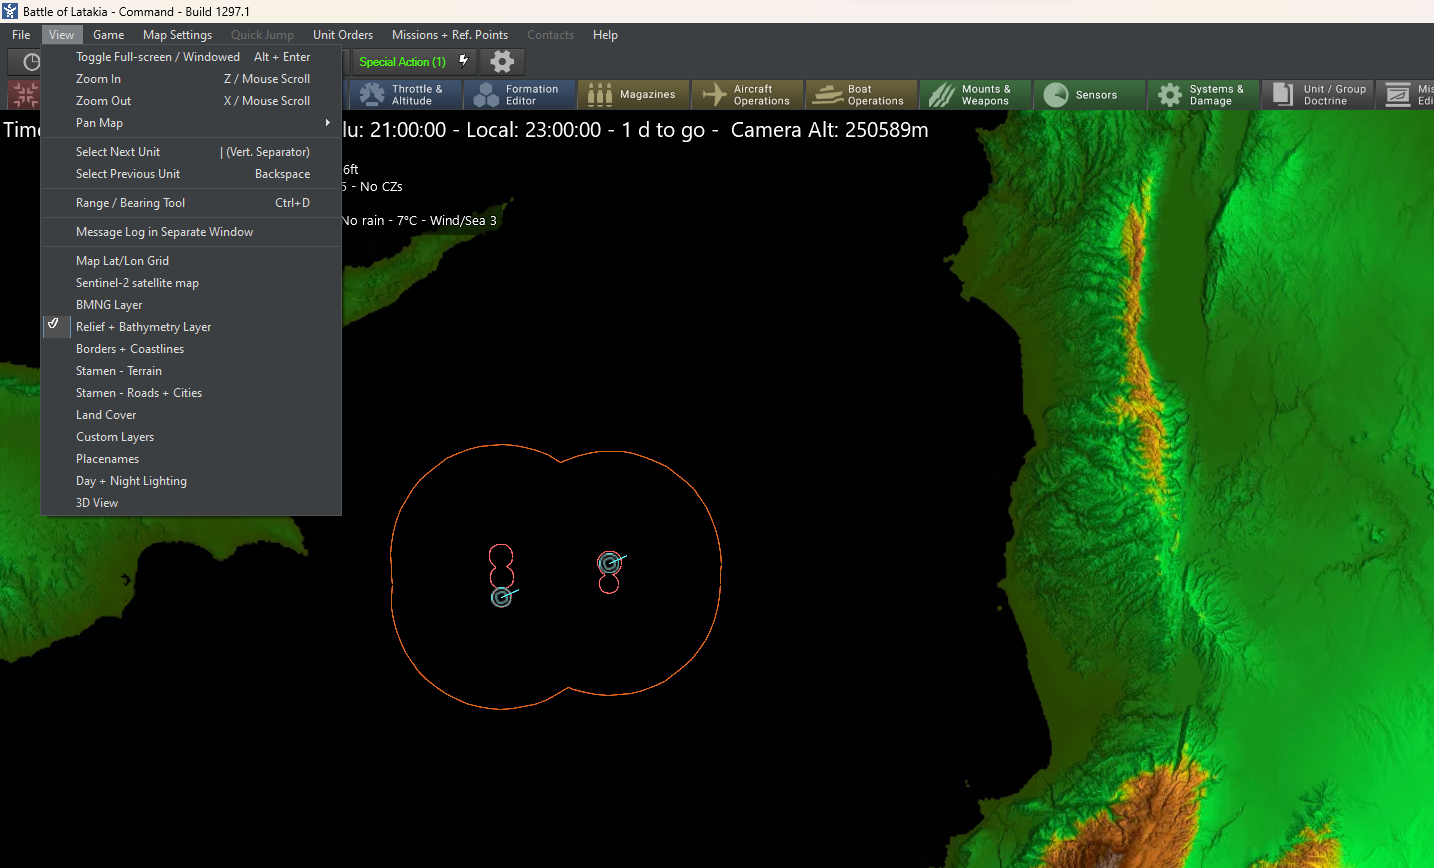Open the Help menu
Viewport: 1434px width, 868px height.
(x=605, y=35)
